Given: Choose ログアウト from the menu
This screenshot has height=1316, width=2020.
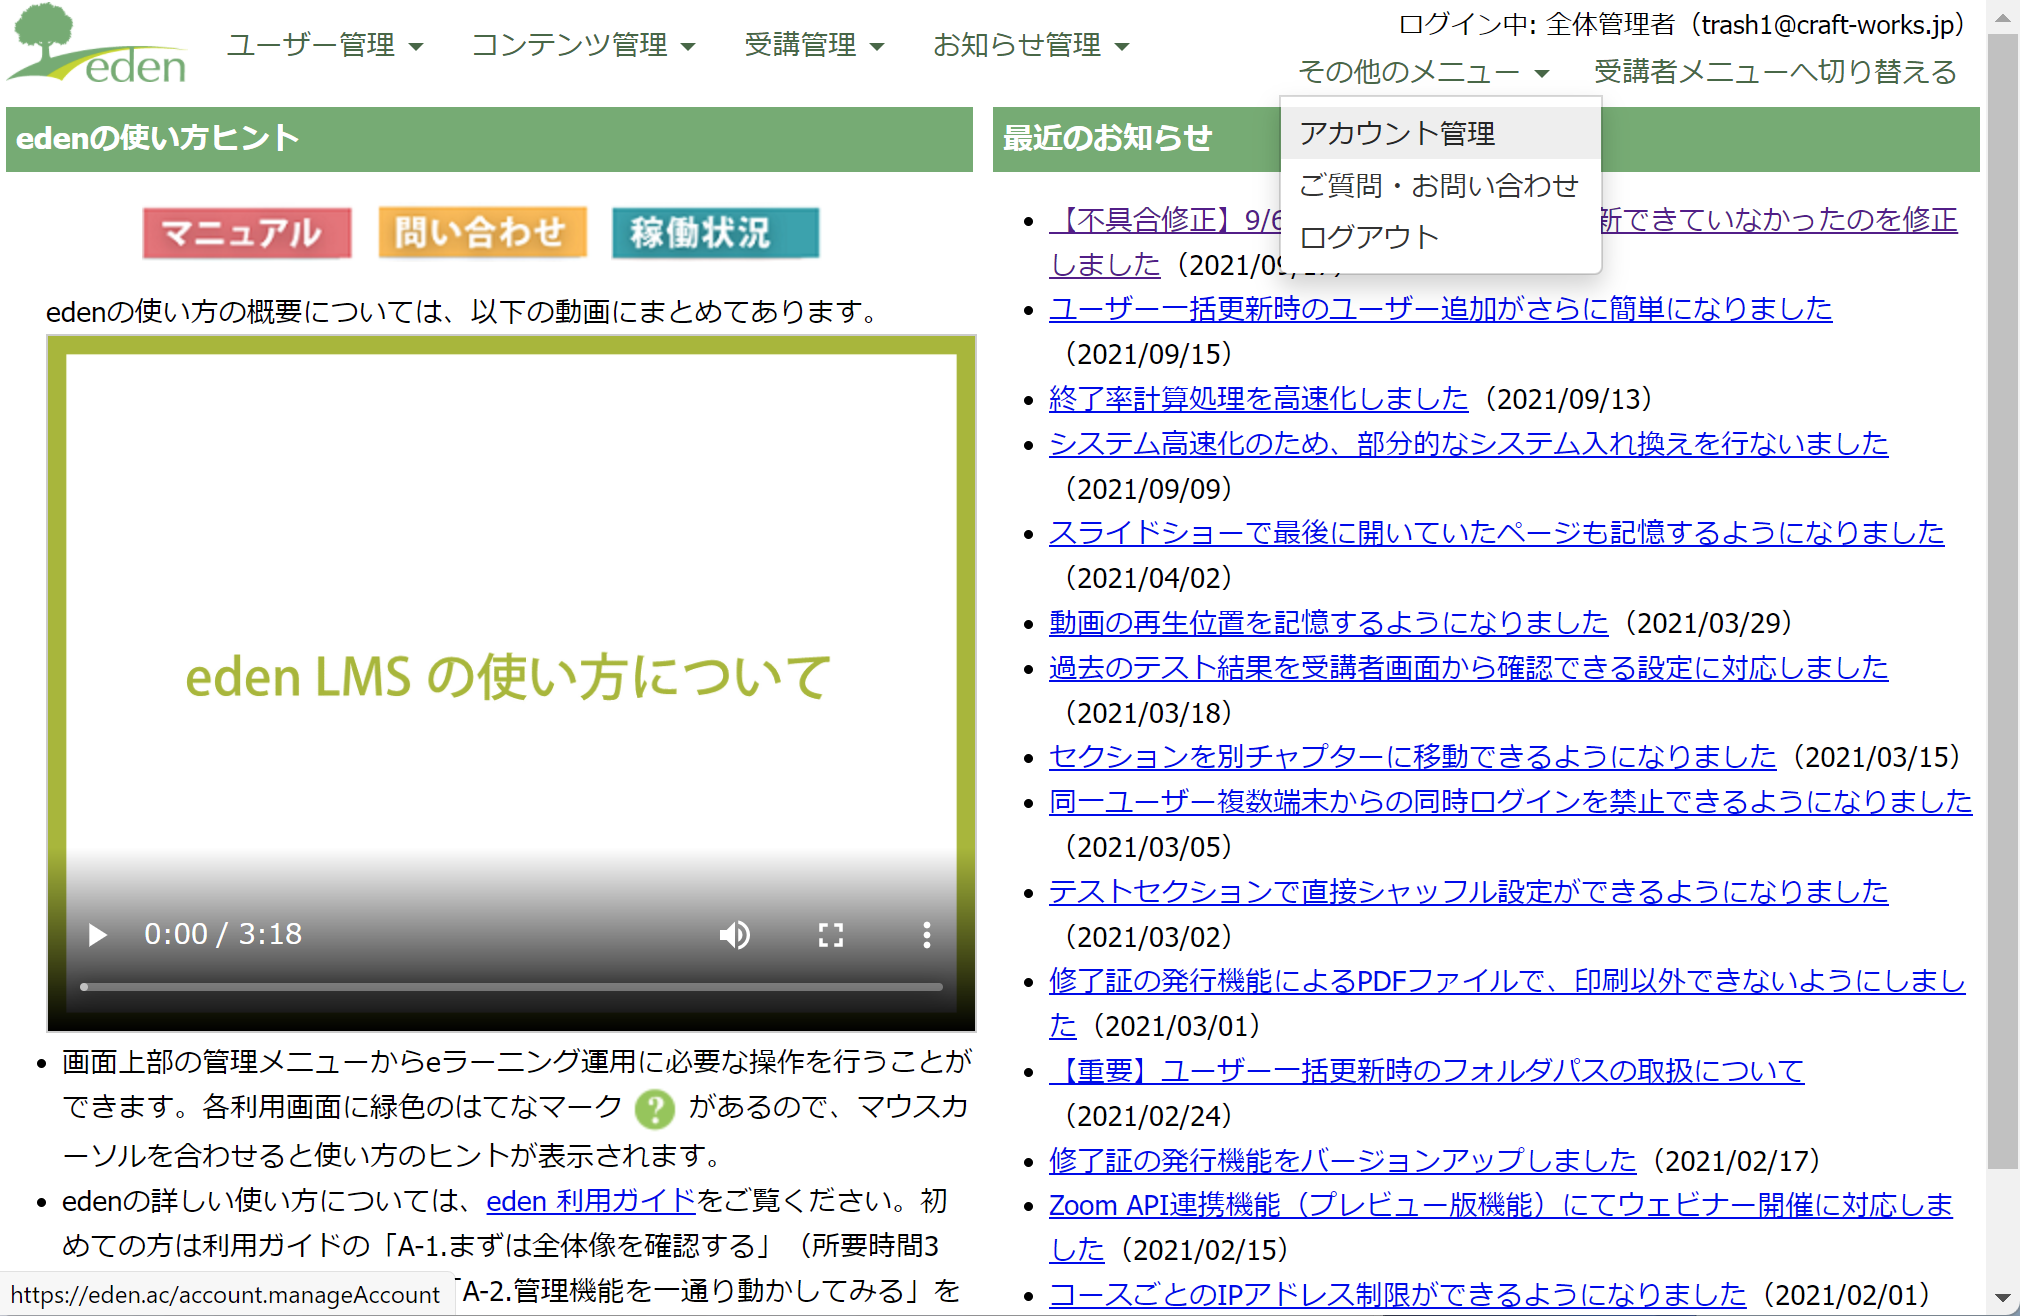Looking at the screenshot, I should 1440,237.
